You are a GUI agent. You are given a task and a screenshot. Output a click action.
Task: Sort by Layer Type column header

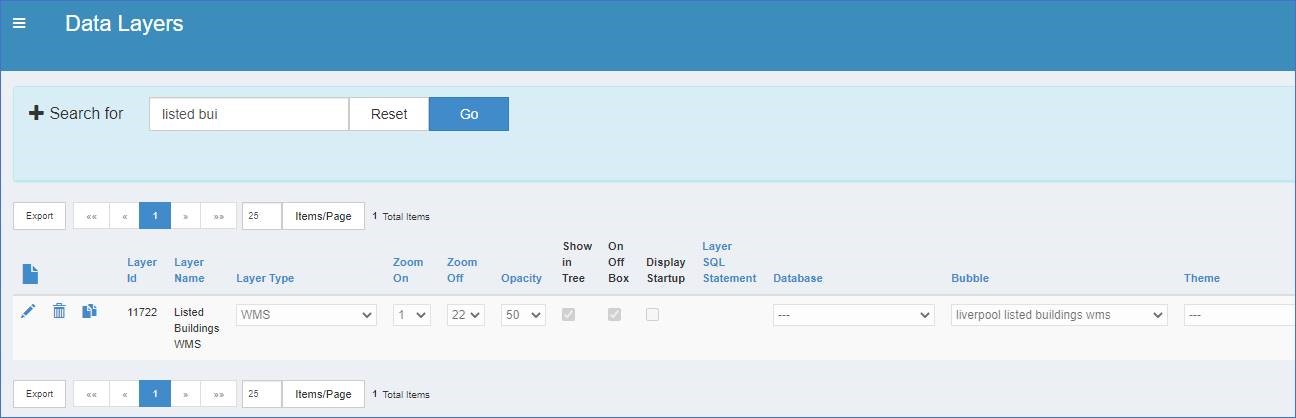pyautogui.click(x=265, y=278)
